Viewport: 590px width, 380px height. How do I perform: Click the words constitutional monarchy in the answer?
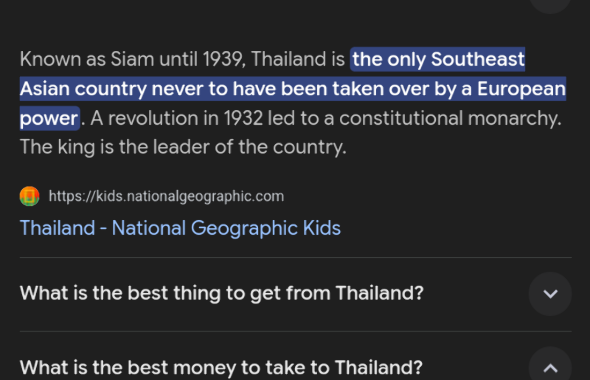[x=450, y=119]
